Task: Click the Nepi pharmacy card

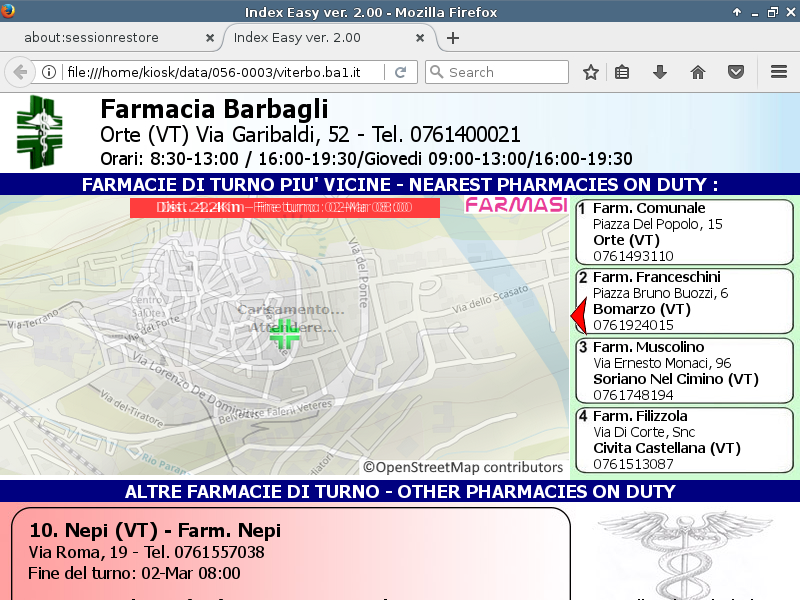Action: [x=290, y=552]
